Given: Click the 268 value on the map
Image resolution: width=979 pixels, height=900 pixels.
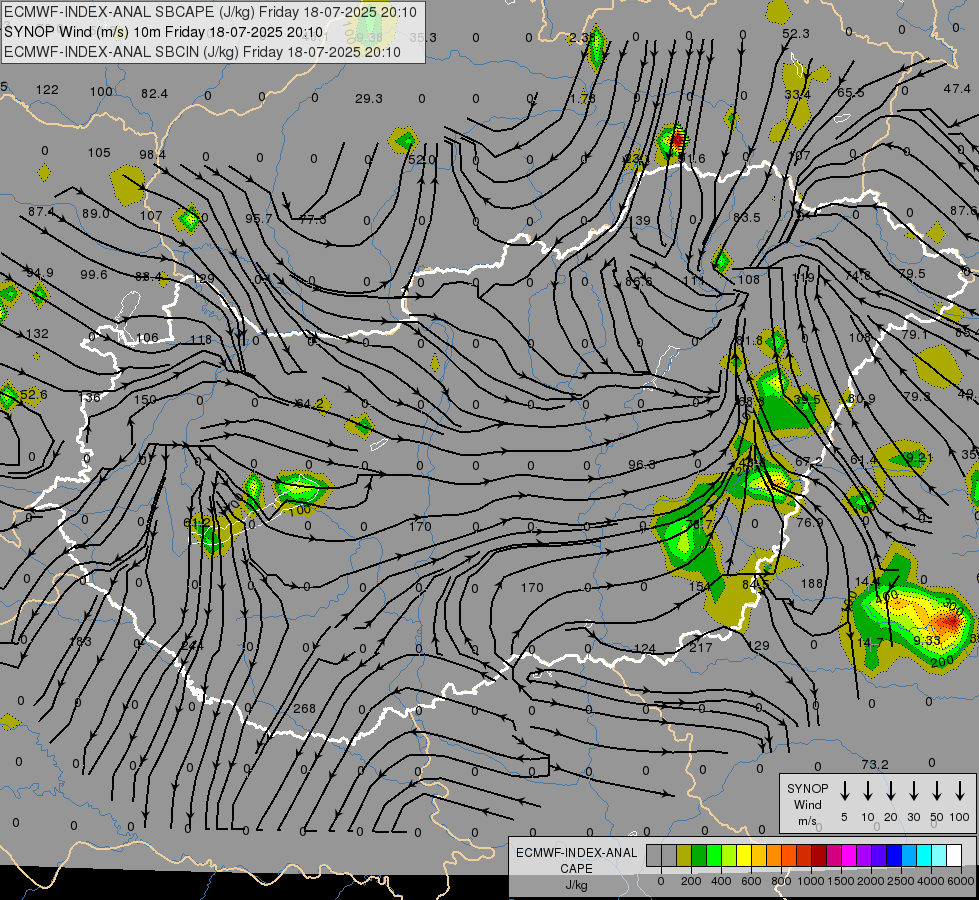Looking at the screenshot, I should [x=304, y=708].
